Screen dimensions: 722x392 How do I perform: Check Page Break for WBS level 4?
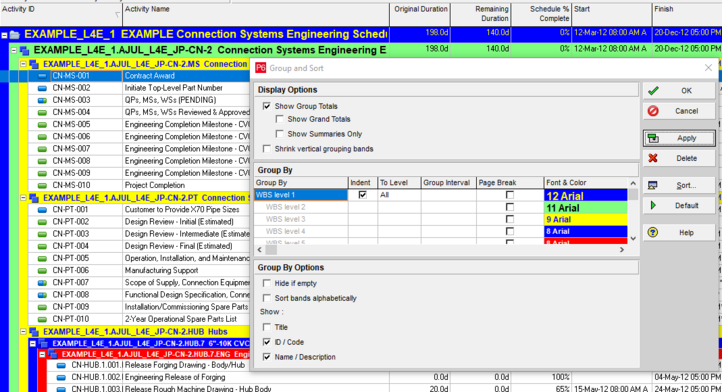pos(510,231)
